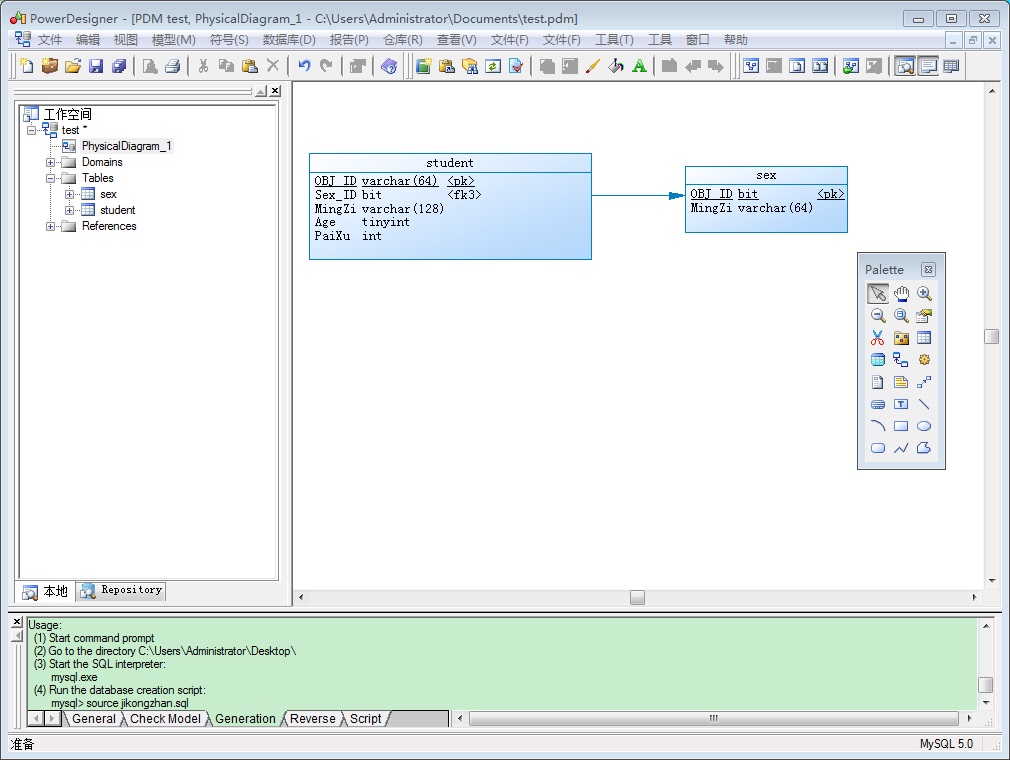Select the Rounded Rectangle tool in Palette
Image resolution: width=1010 pixels, height=760 pixels.
(x=878, y=448)
